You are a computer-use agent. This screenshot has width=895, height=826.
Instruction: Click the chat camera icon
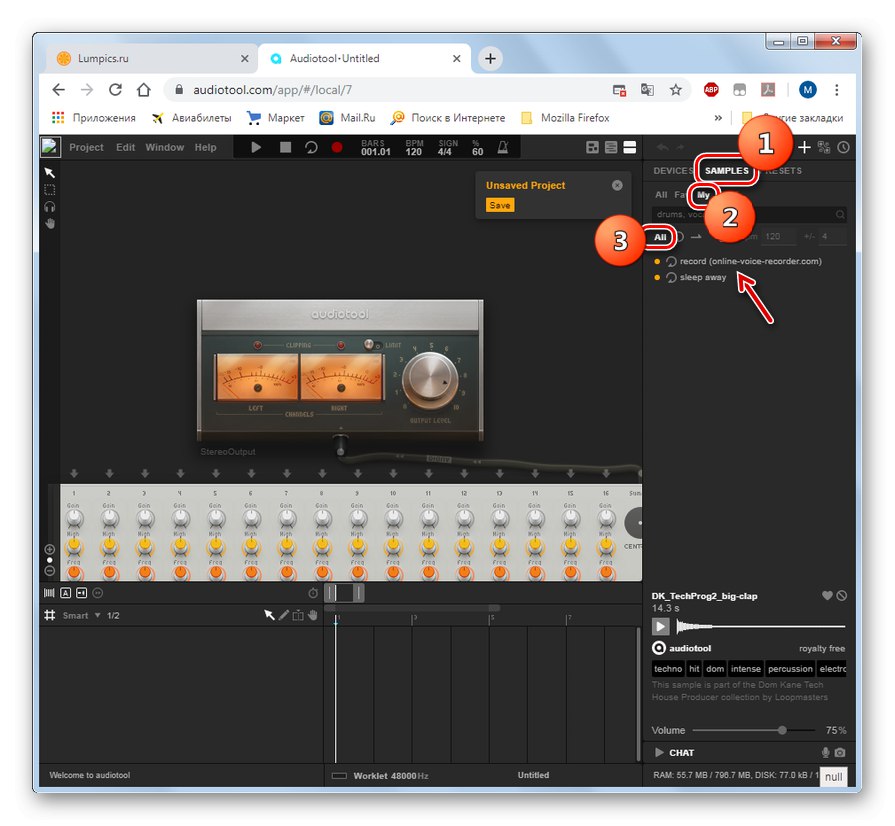click(840, 752)
